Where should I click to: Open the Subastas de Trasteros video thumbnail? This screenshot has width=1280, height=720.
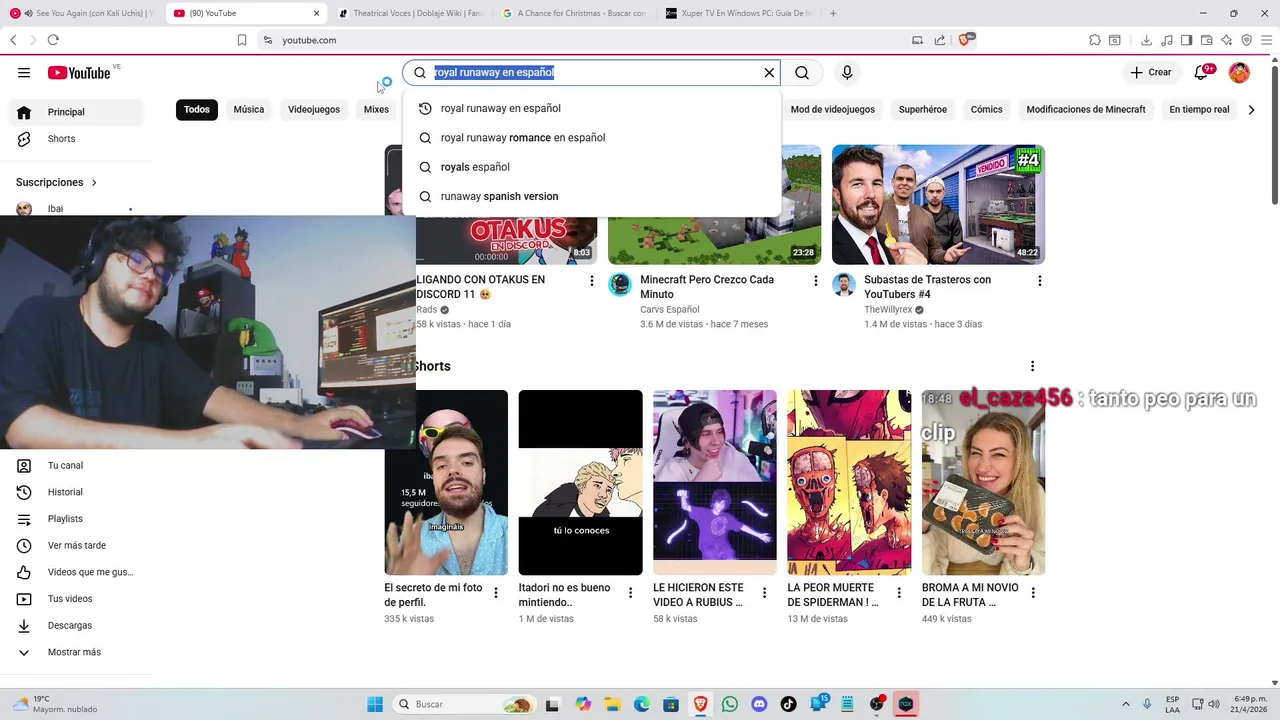click(938, 204)
